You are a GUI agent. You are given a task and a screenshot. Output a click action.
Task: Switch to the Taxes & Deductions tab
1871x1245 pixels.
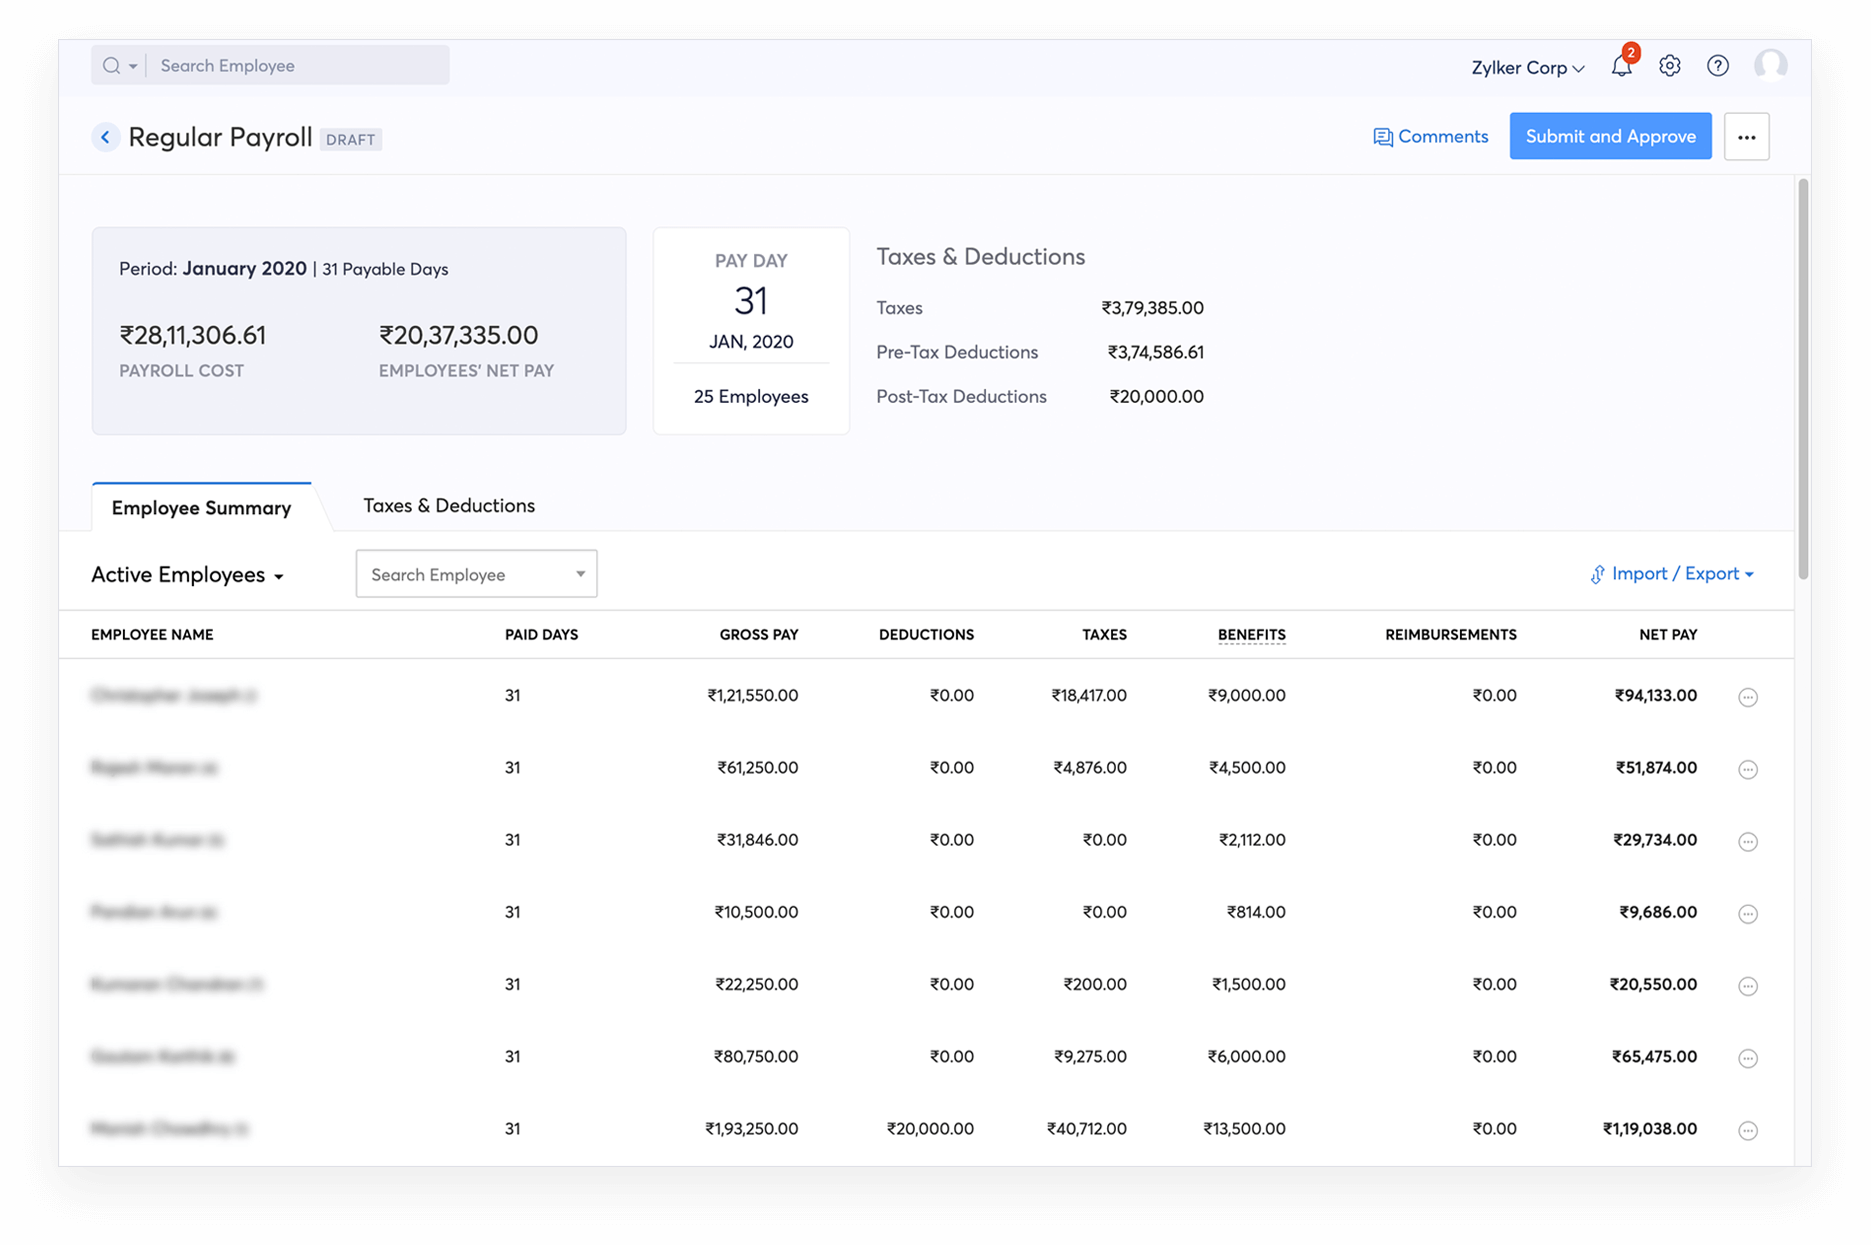click(x=448, y=505)
